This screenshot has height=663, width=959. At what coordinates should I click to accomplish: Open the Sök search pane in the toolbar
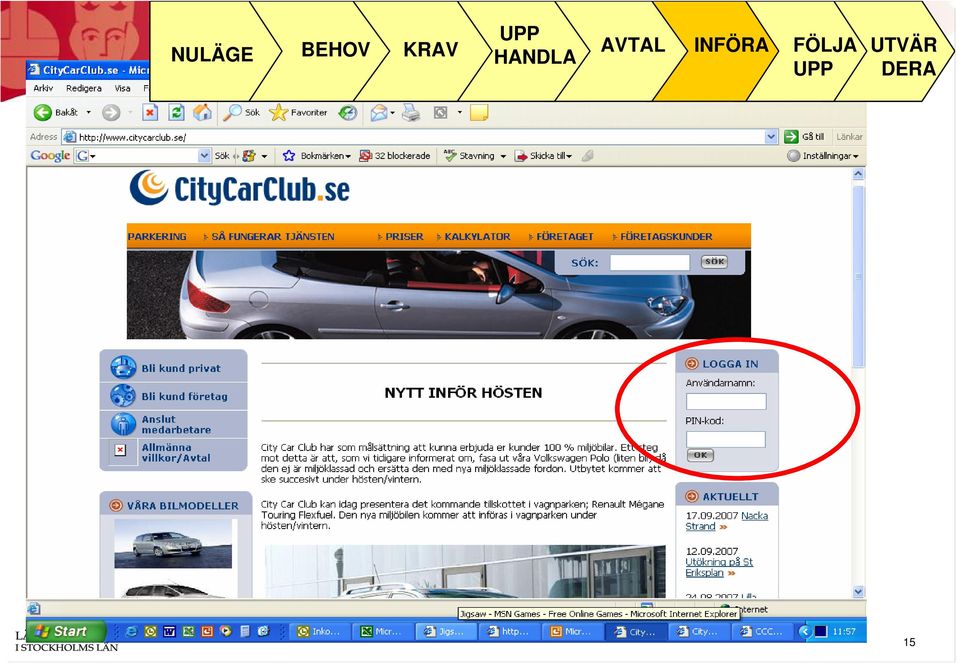242,113
